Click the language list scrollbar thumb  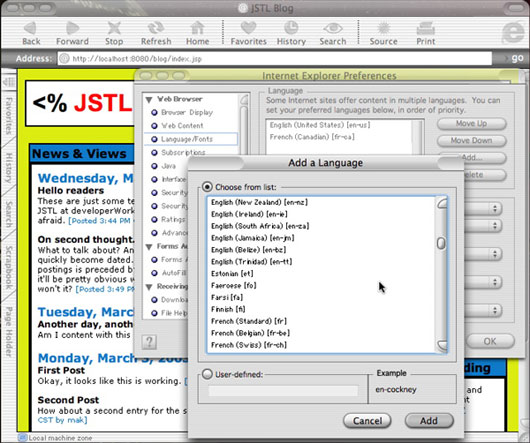click(x=441, y=243)
